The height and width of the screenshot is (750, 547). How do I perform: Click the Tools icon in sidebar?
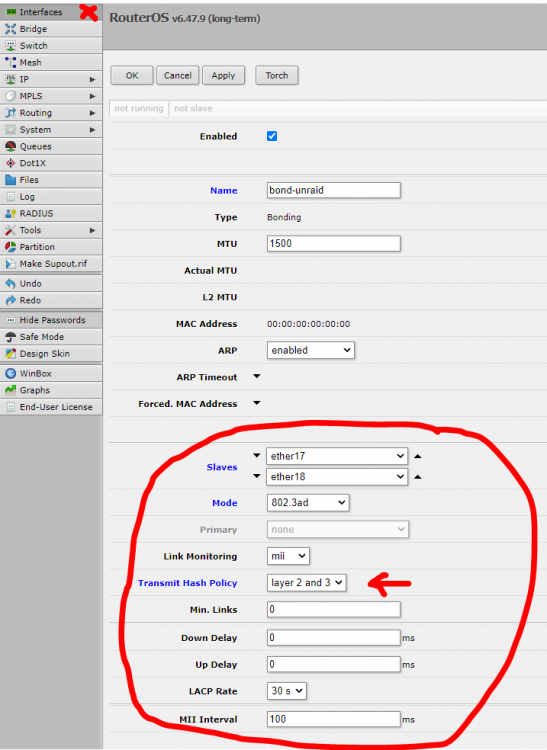pos(11,230)
